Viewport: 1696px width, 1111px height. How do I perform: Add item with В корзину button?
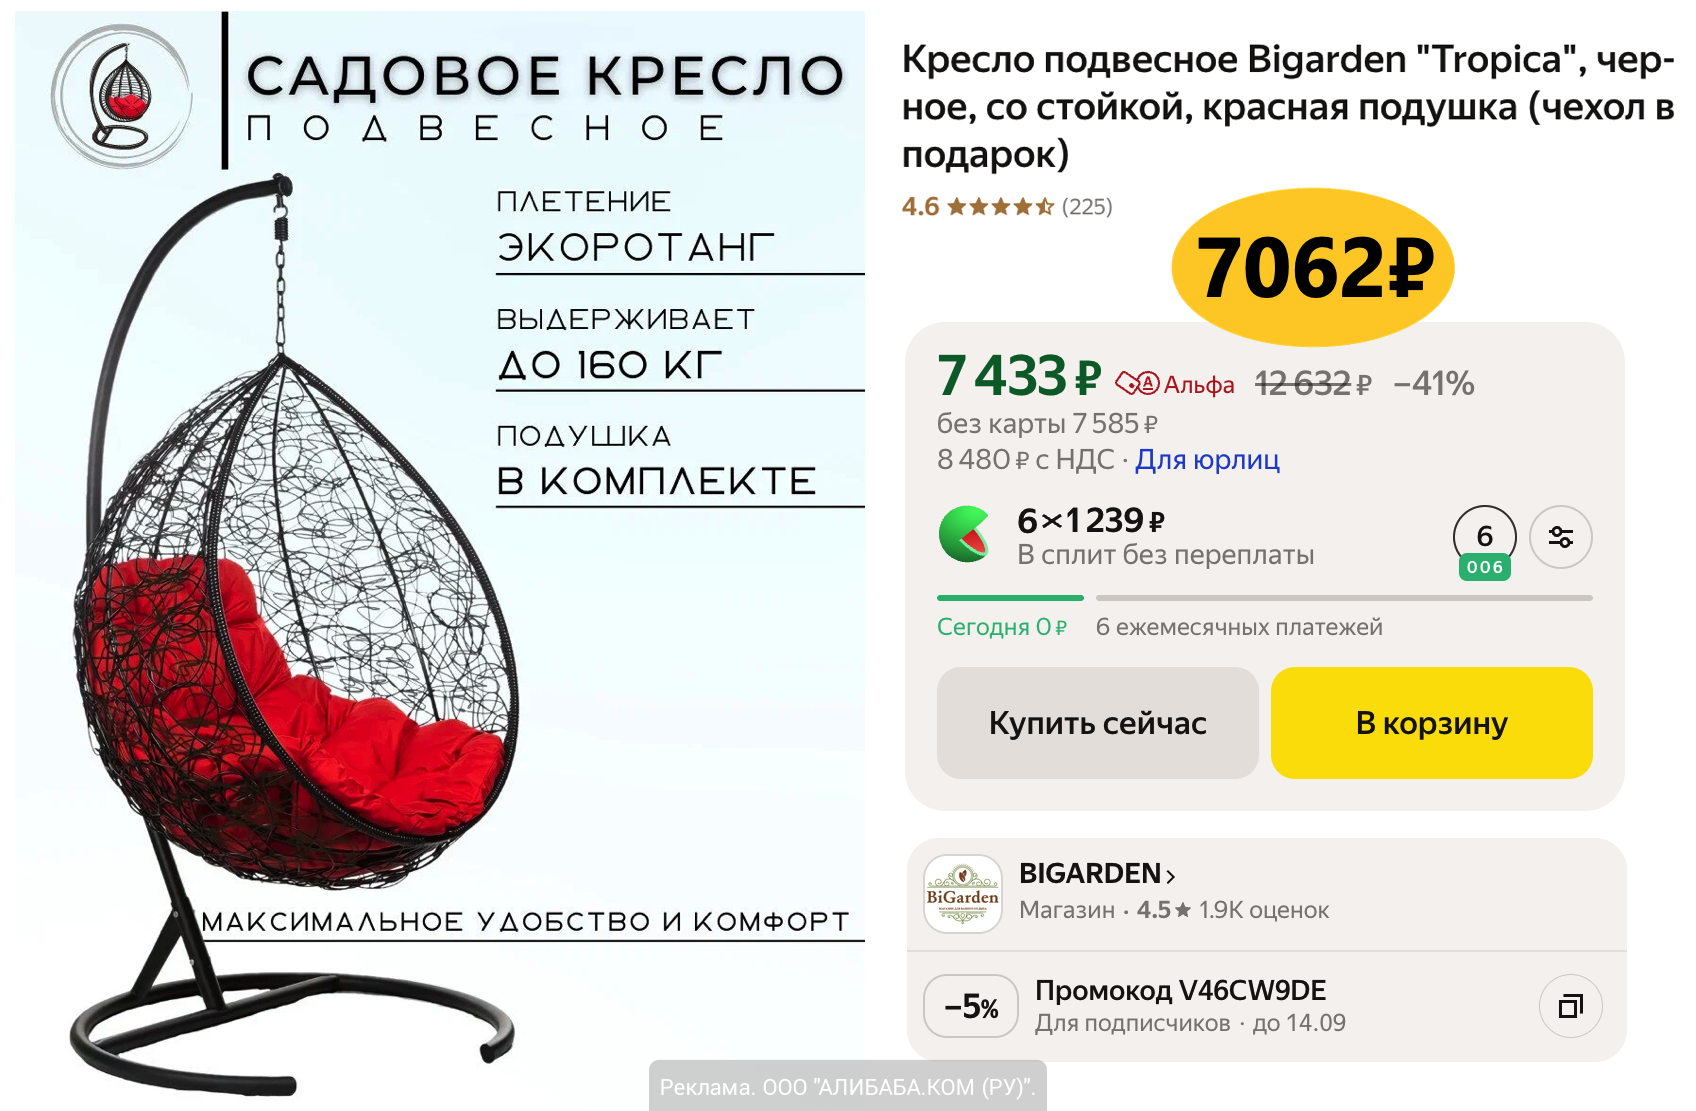[x=1431, y=723]
